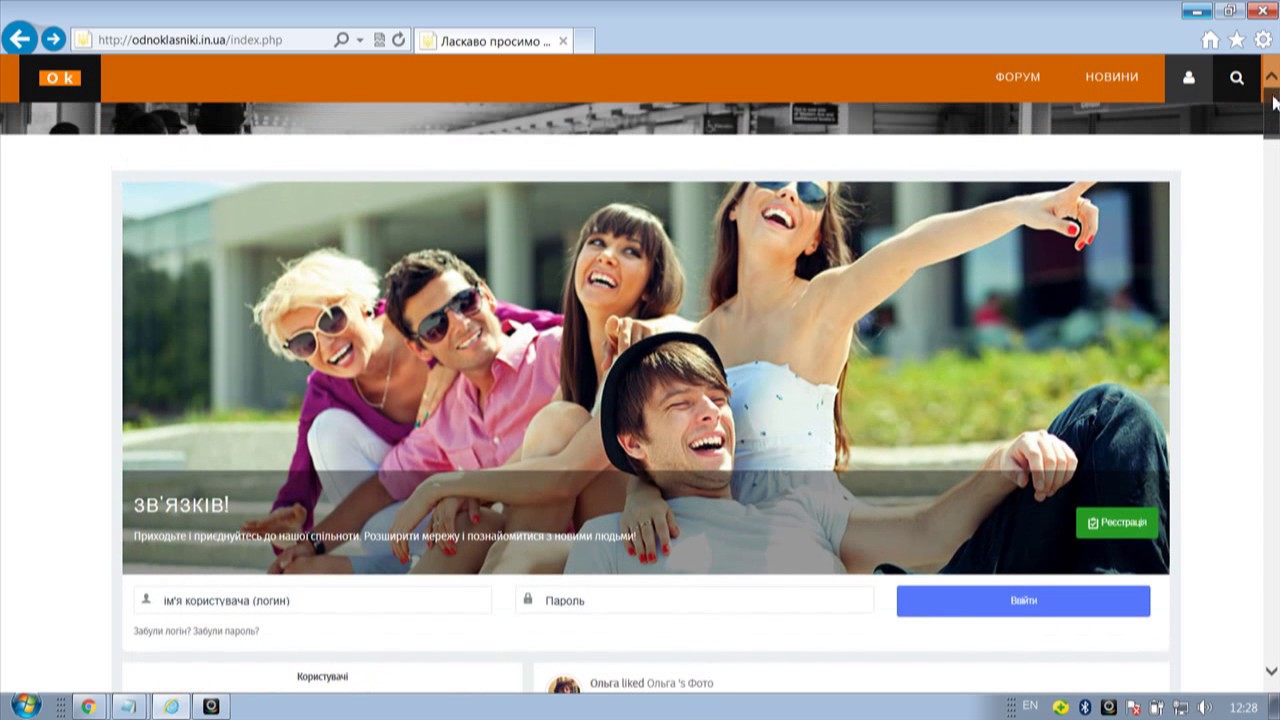Click the EN language indicator
This screenshot has width=1280, height=720.
(x=1030, y=706)
